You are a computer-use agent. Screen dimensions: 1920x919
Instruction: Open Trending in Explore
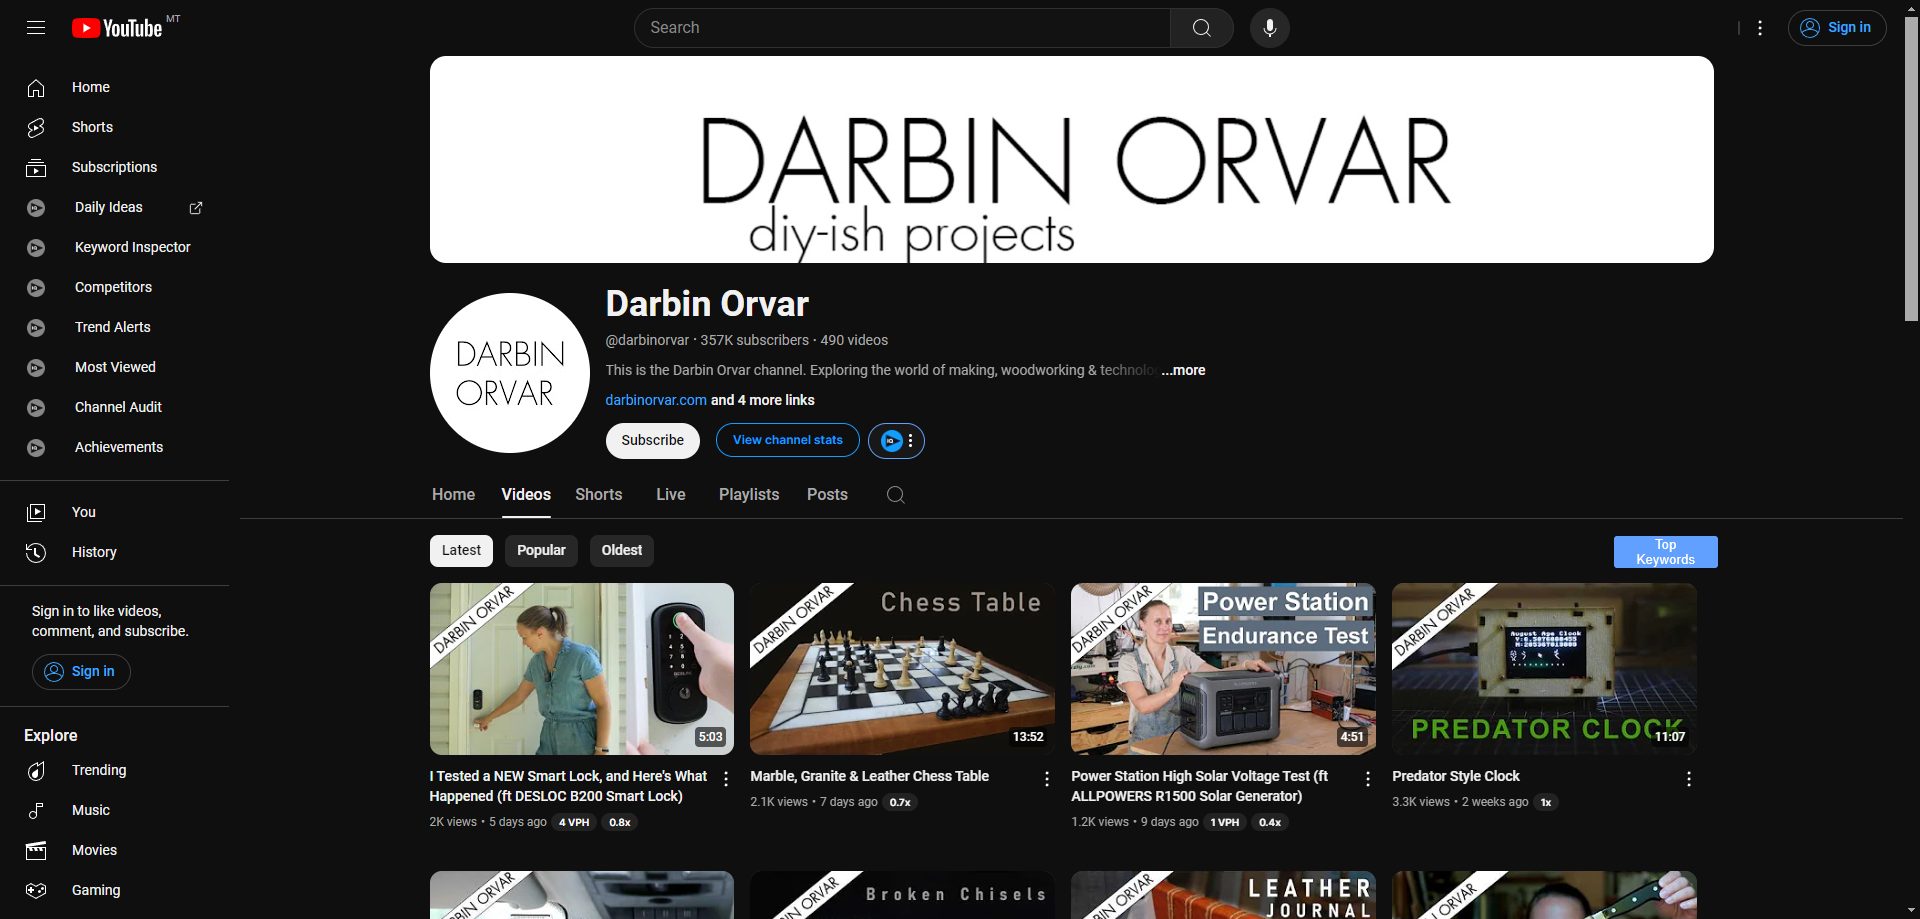pos(114,770)
